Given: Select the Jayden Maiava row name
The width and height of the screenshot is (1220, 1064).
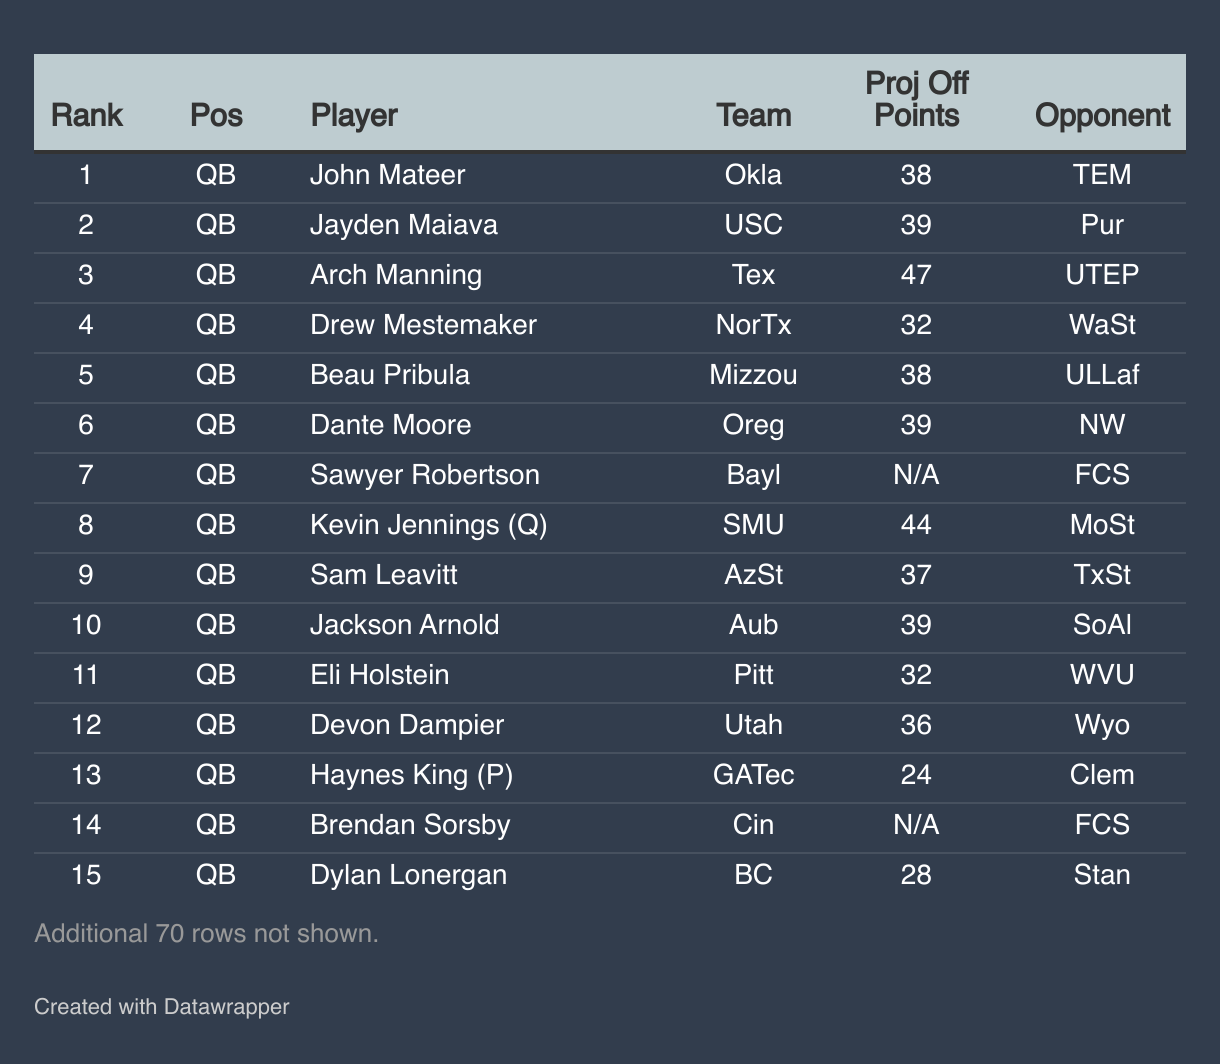Looking at the screenshot, I should (403, 225).
